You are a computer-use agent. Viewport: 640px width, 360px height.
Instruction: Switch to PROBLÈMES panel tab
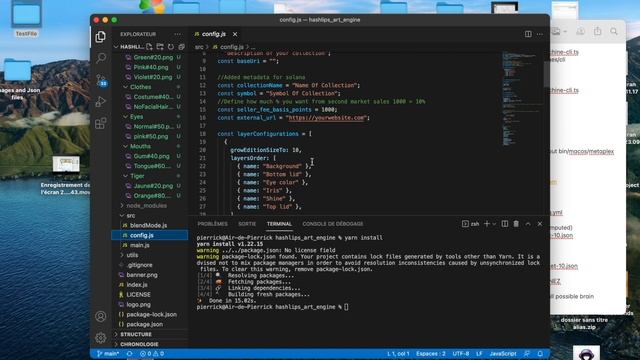coord(212,224)
